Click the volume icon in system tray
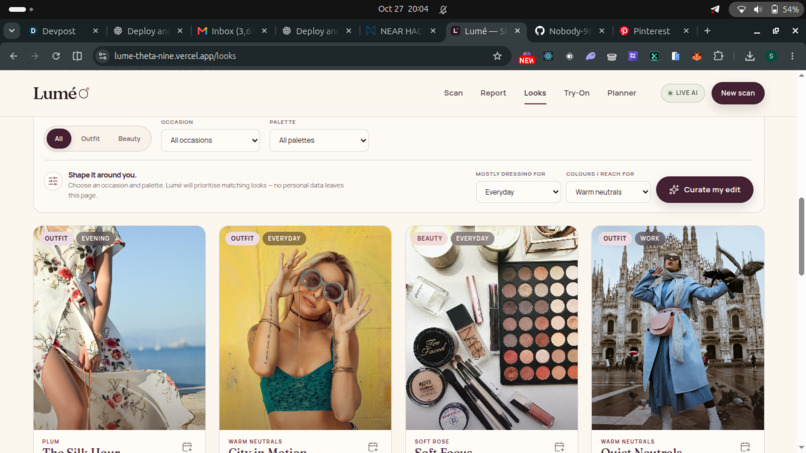Image resolution: width=806 pixels, height=453 pixels. [x=758, y=9]
